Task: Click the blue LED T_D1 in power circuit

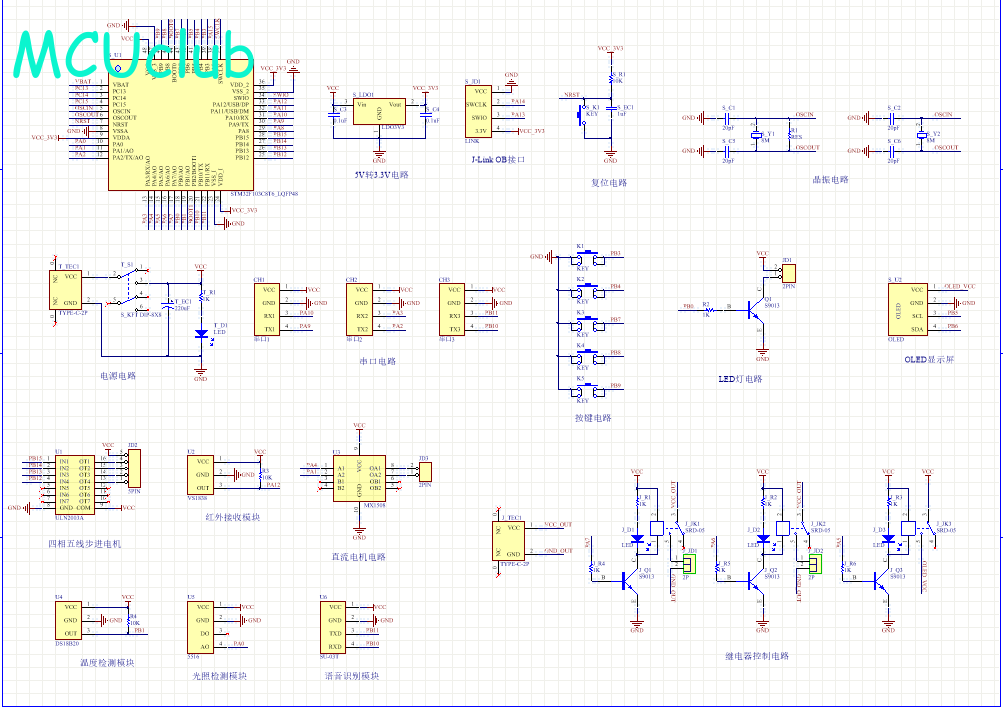Action: [201, 333]
